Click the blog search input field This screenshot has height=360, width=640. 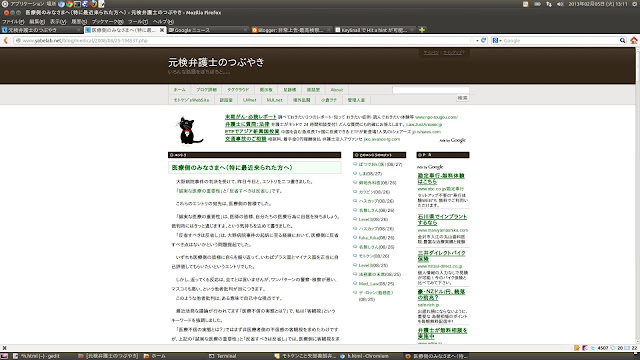[431, 90]
